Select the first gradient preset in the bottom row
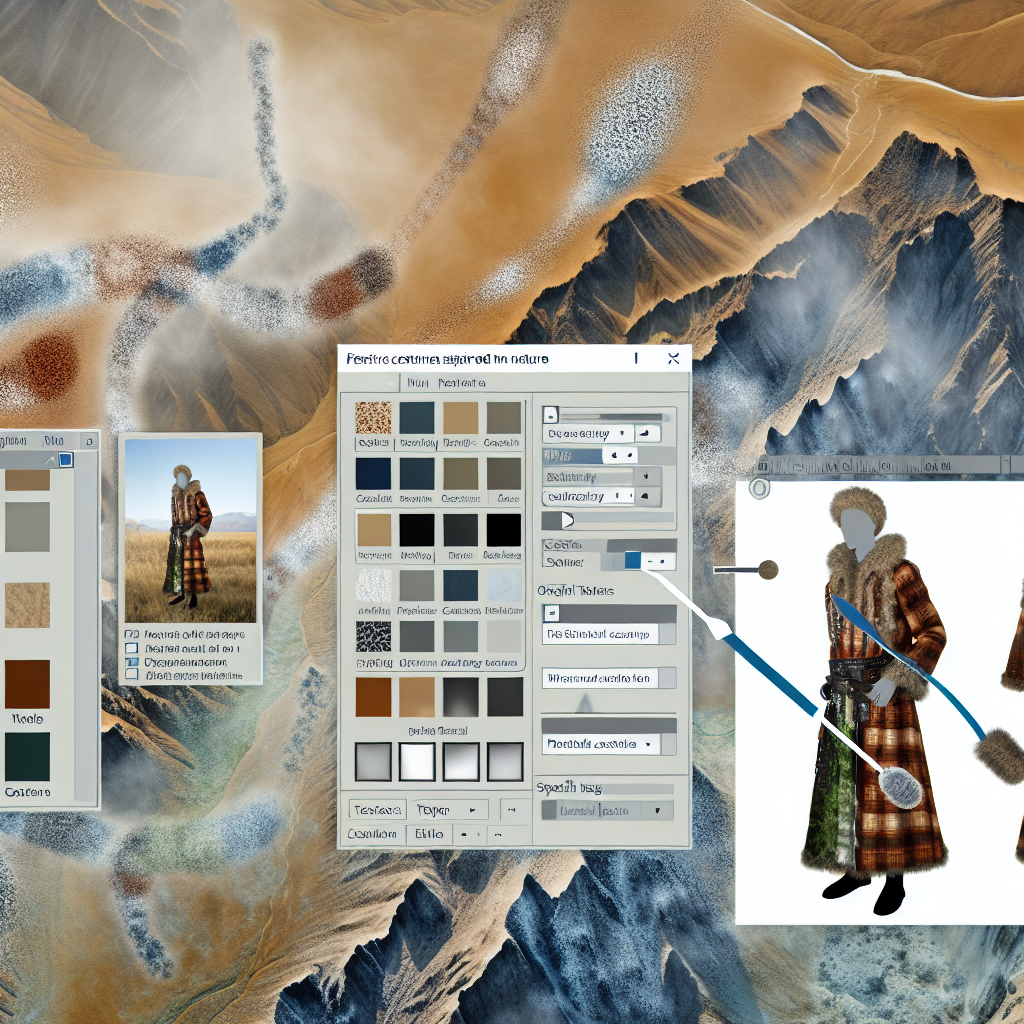 [x=373, y=761]
